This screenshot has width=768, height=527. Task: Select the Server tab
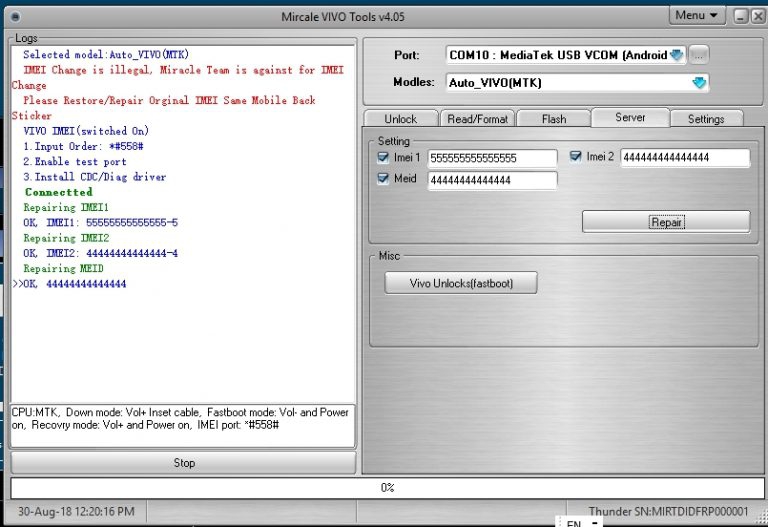(x=630, y=118)
